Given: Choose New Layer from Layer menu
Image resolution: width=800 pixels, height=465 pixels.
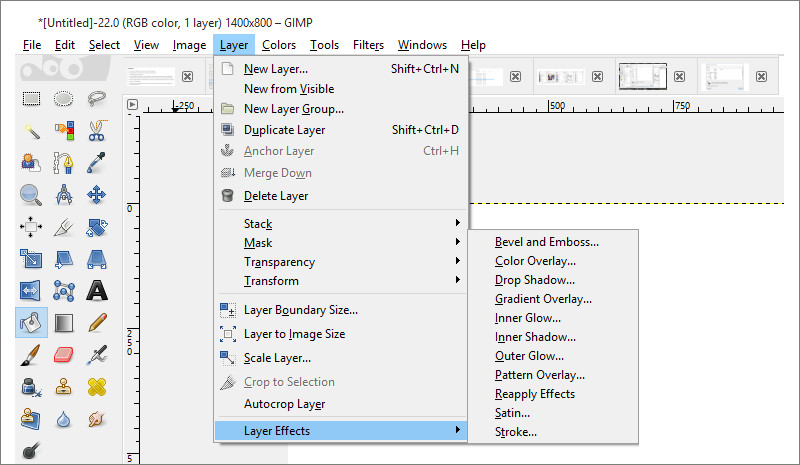Looking at the screenshot, I should pos(276,69).
